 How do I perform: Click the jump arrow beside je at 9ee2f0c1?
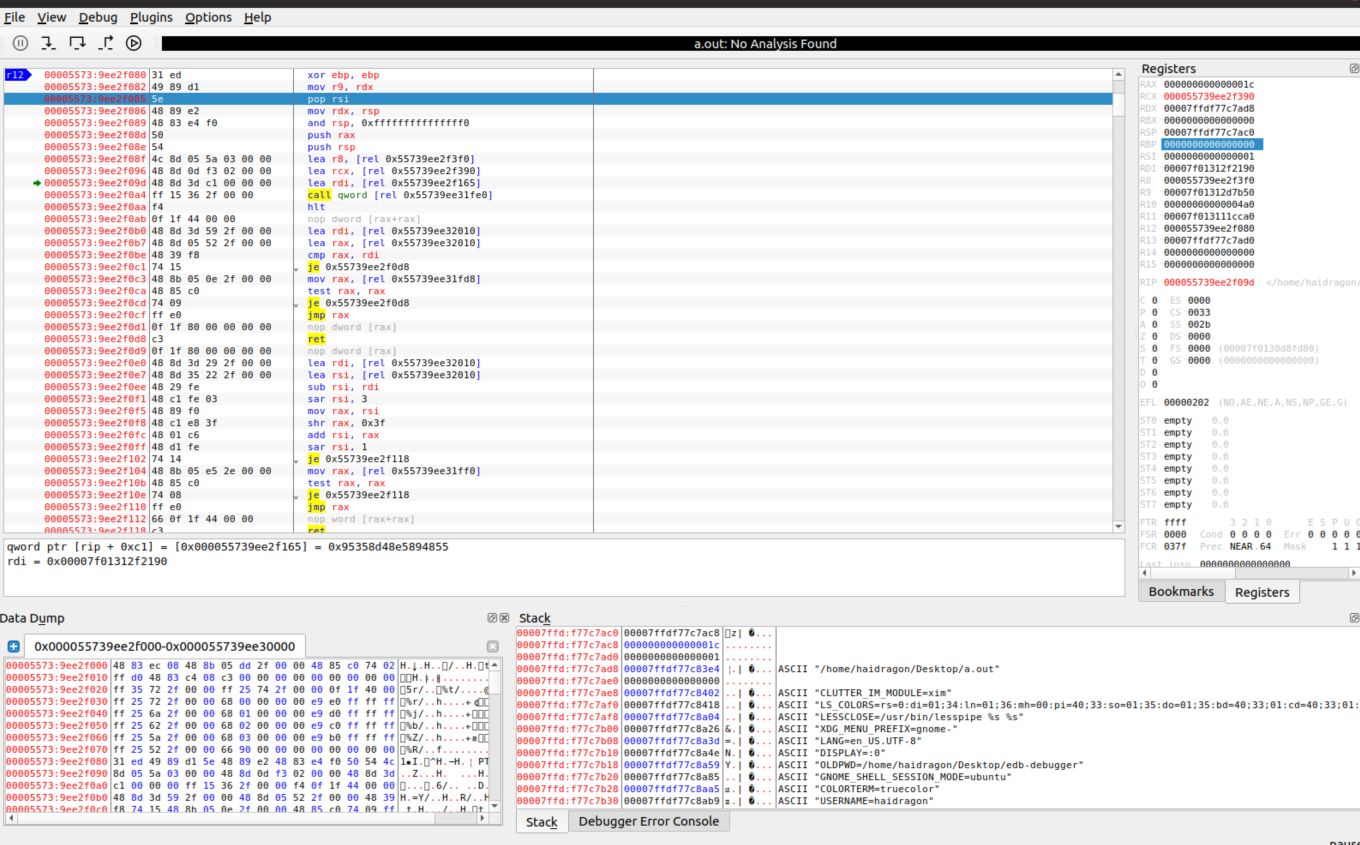point(295,269)
